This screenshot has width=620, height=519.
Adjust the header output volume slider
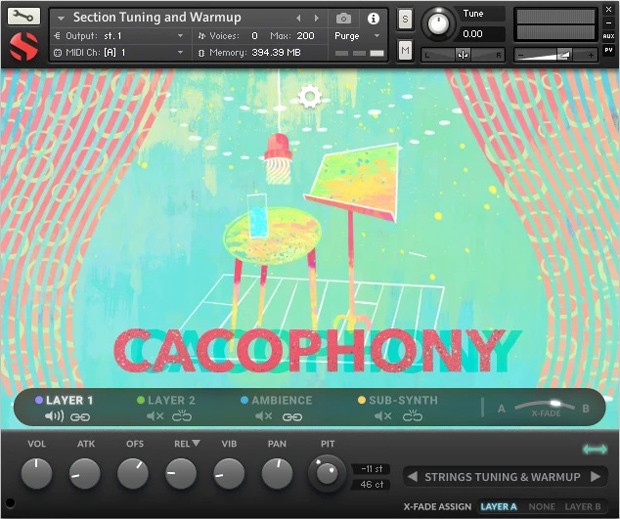click(x=555, y=55)
